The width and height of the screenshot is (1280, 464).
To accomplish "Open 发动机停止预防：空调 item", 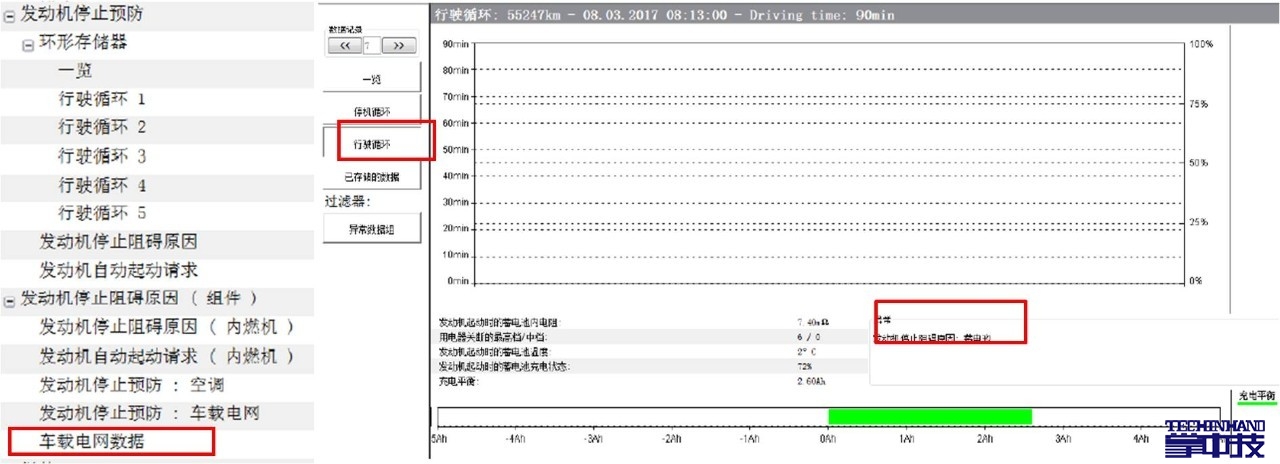I will pyautogui.click(x=130, y=385).
